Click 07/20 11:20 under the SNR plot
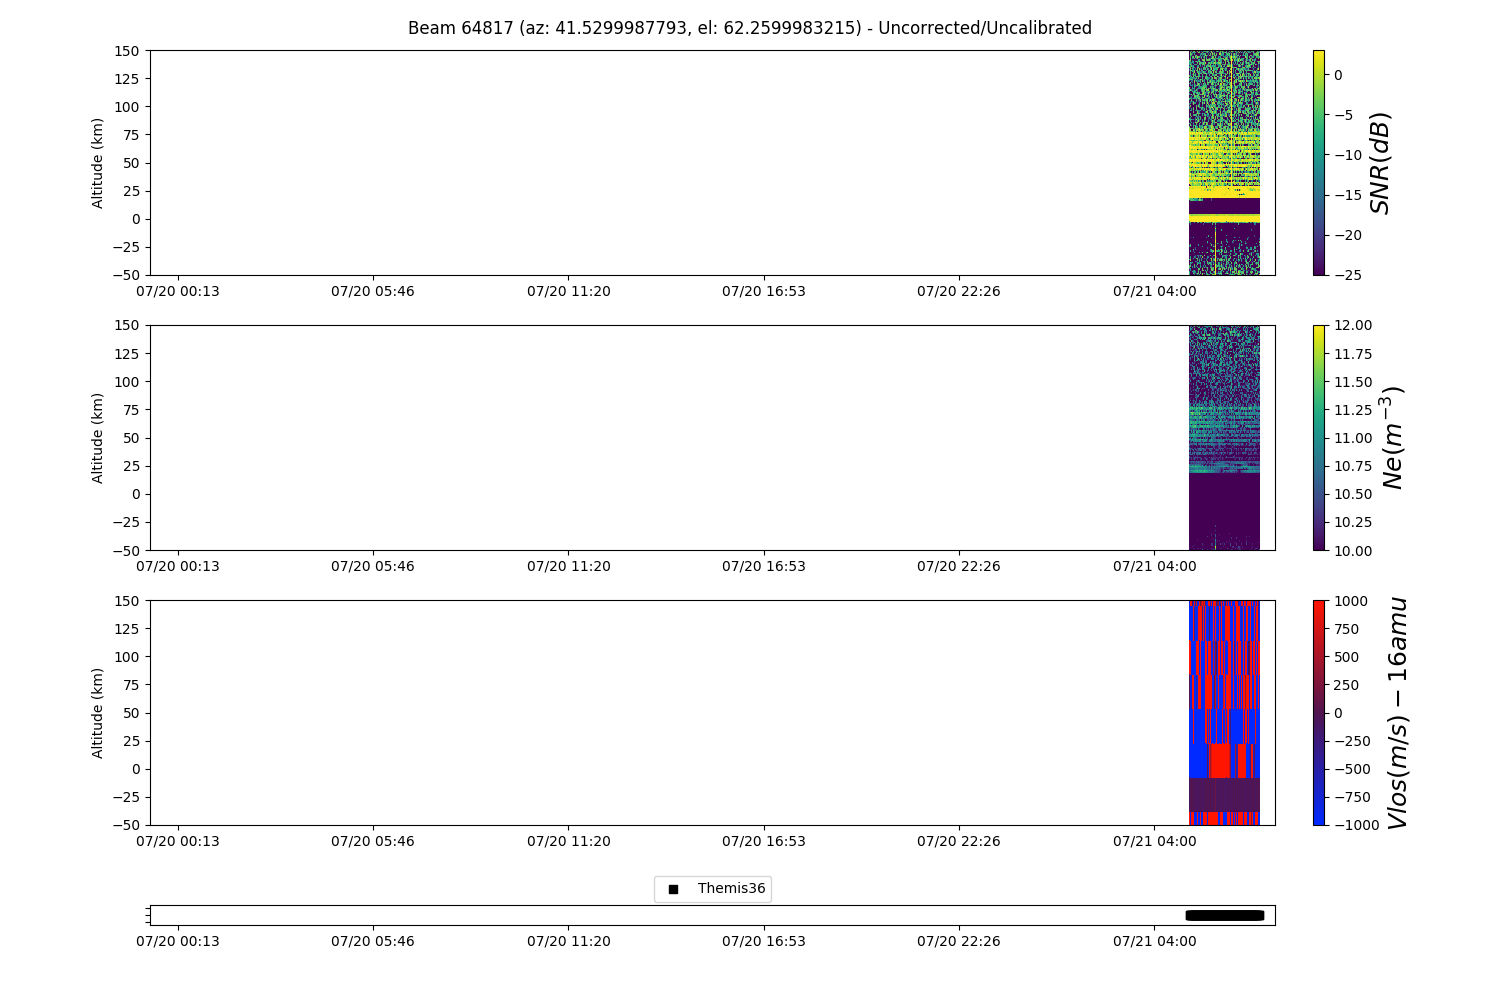 click(569, 291)
